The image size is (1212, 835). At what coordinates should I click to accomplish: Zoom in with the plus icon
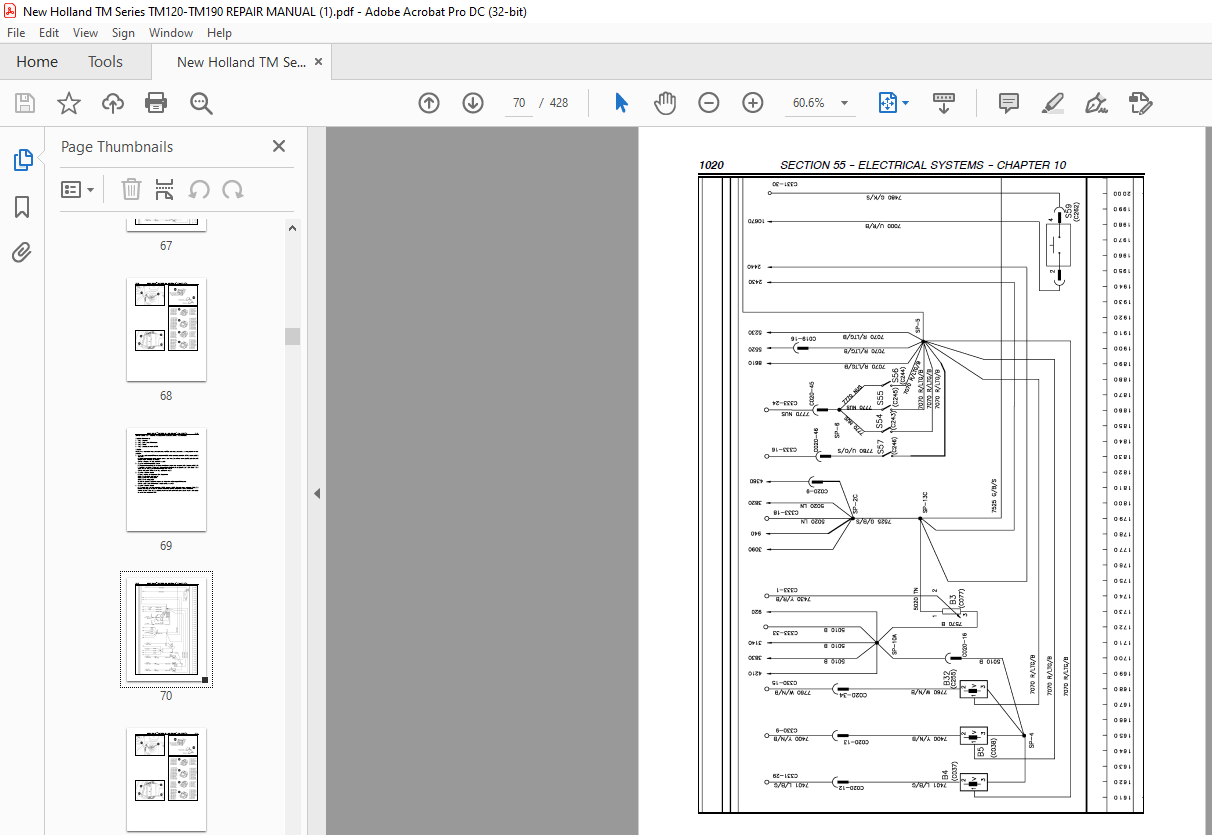click(753, 103)
